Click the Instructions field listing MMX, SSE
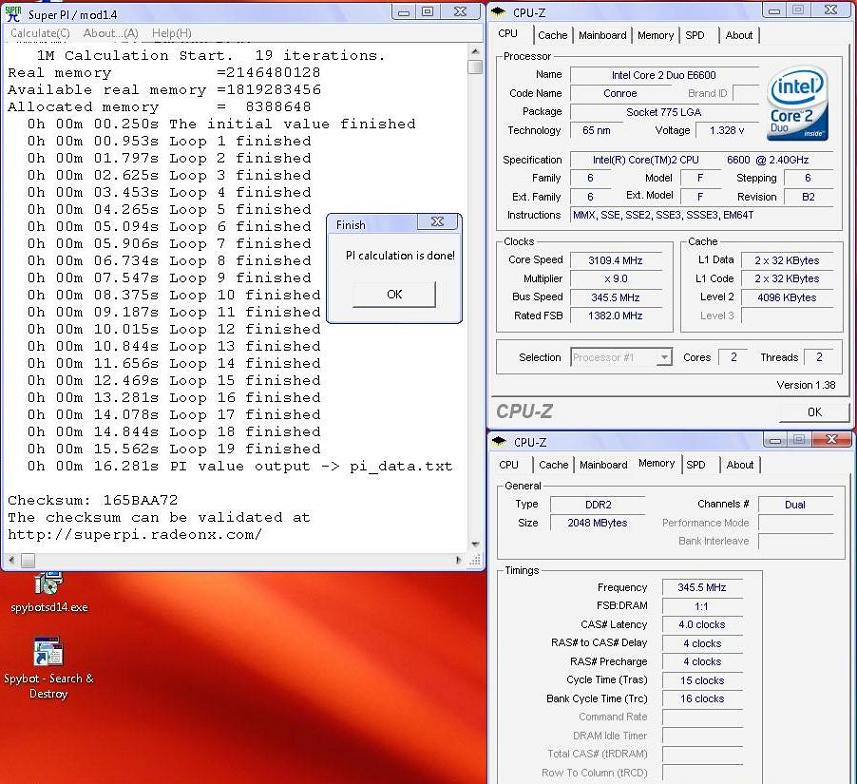 pos(701,215)
